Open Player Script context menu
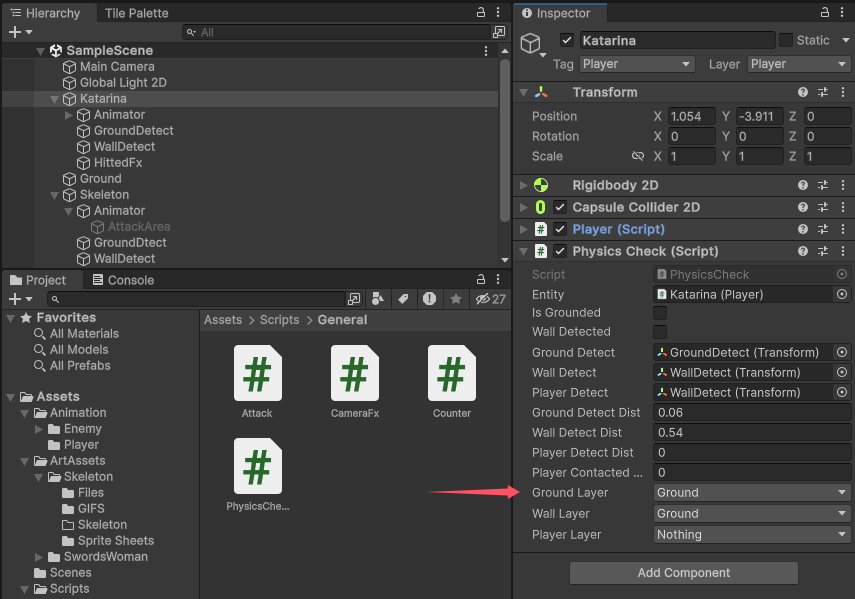 (842, 229)
